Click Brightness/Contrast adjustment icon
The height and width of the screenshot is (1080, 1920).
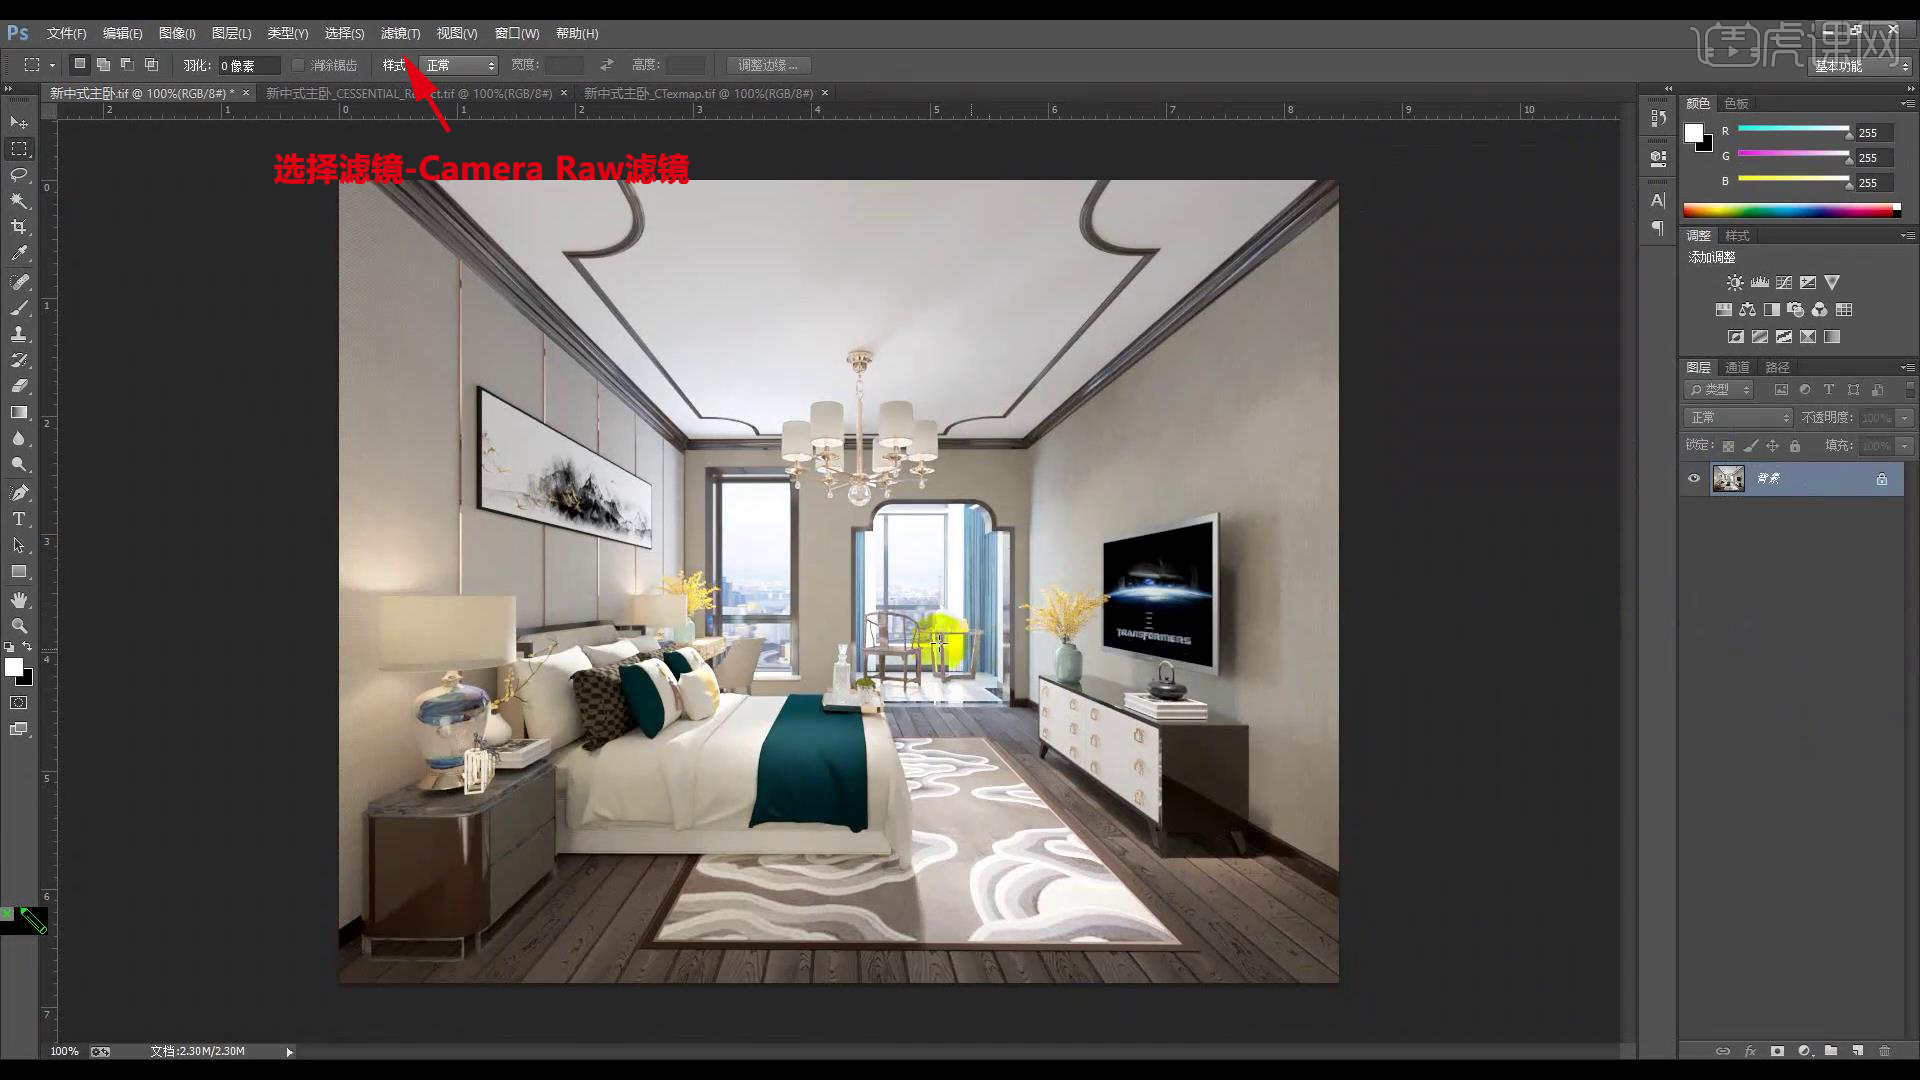pyautogui.click(x=1735, y=283)
